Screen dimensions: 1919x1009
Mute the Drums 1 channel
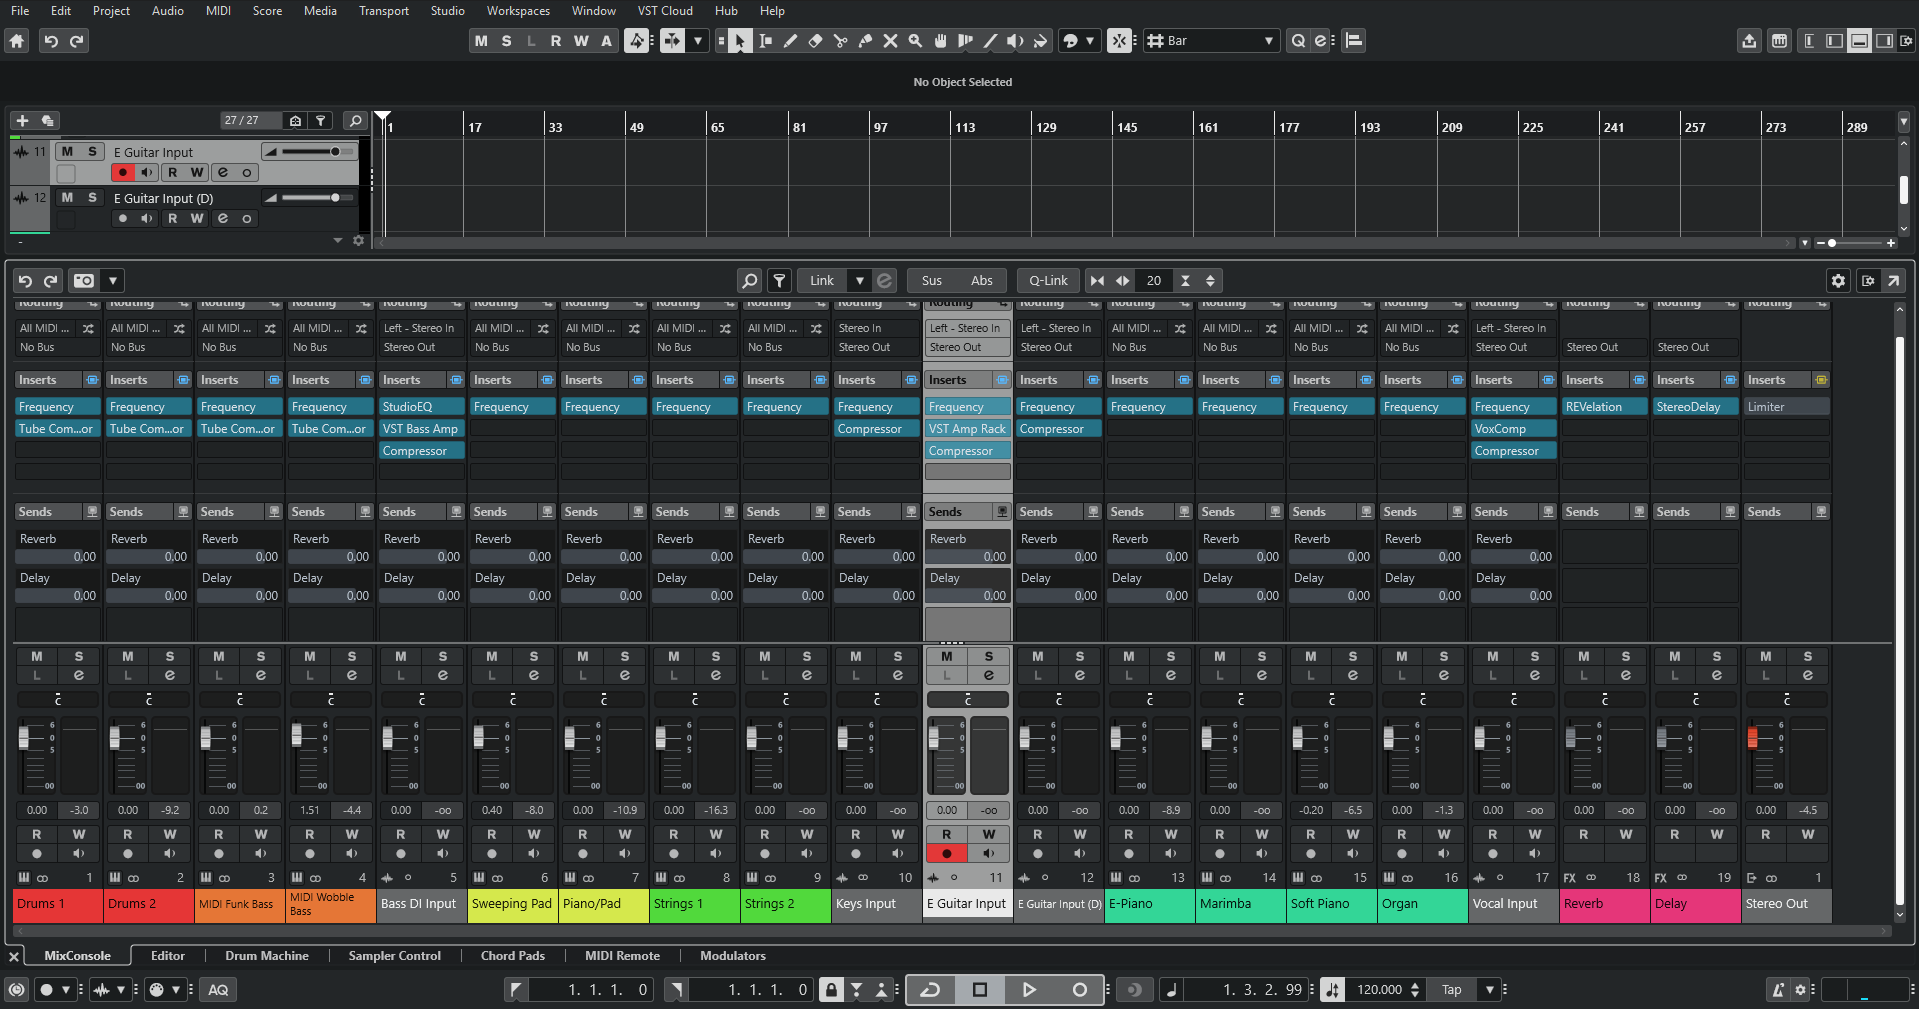tap(36, 657)
